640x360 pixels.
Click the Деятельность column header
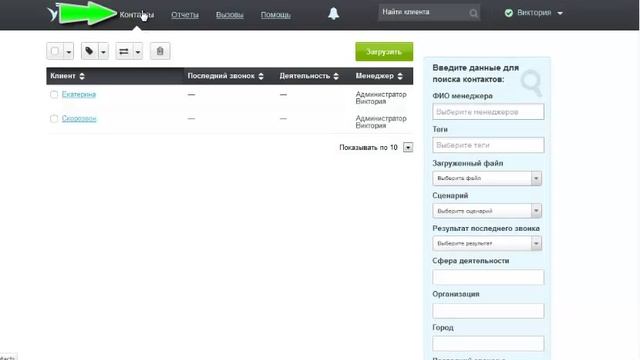pyautogui.click(x=304, y=76)
